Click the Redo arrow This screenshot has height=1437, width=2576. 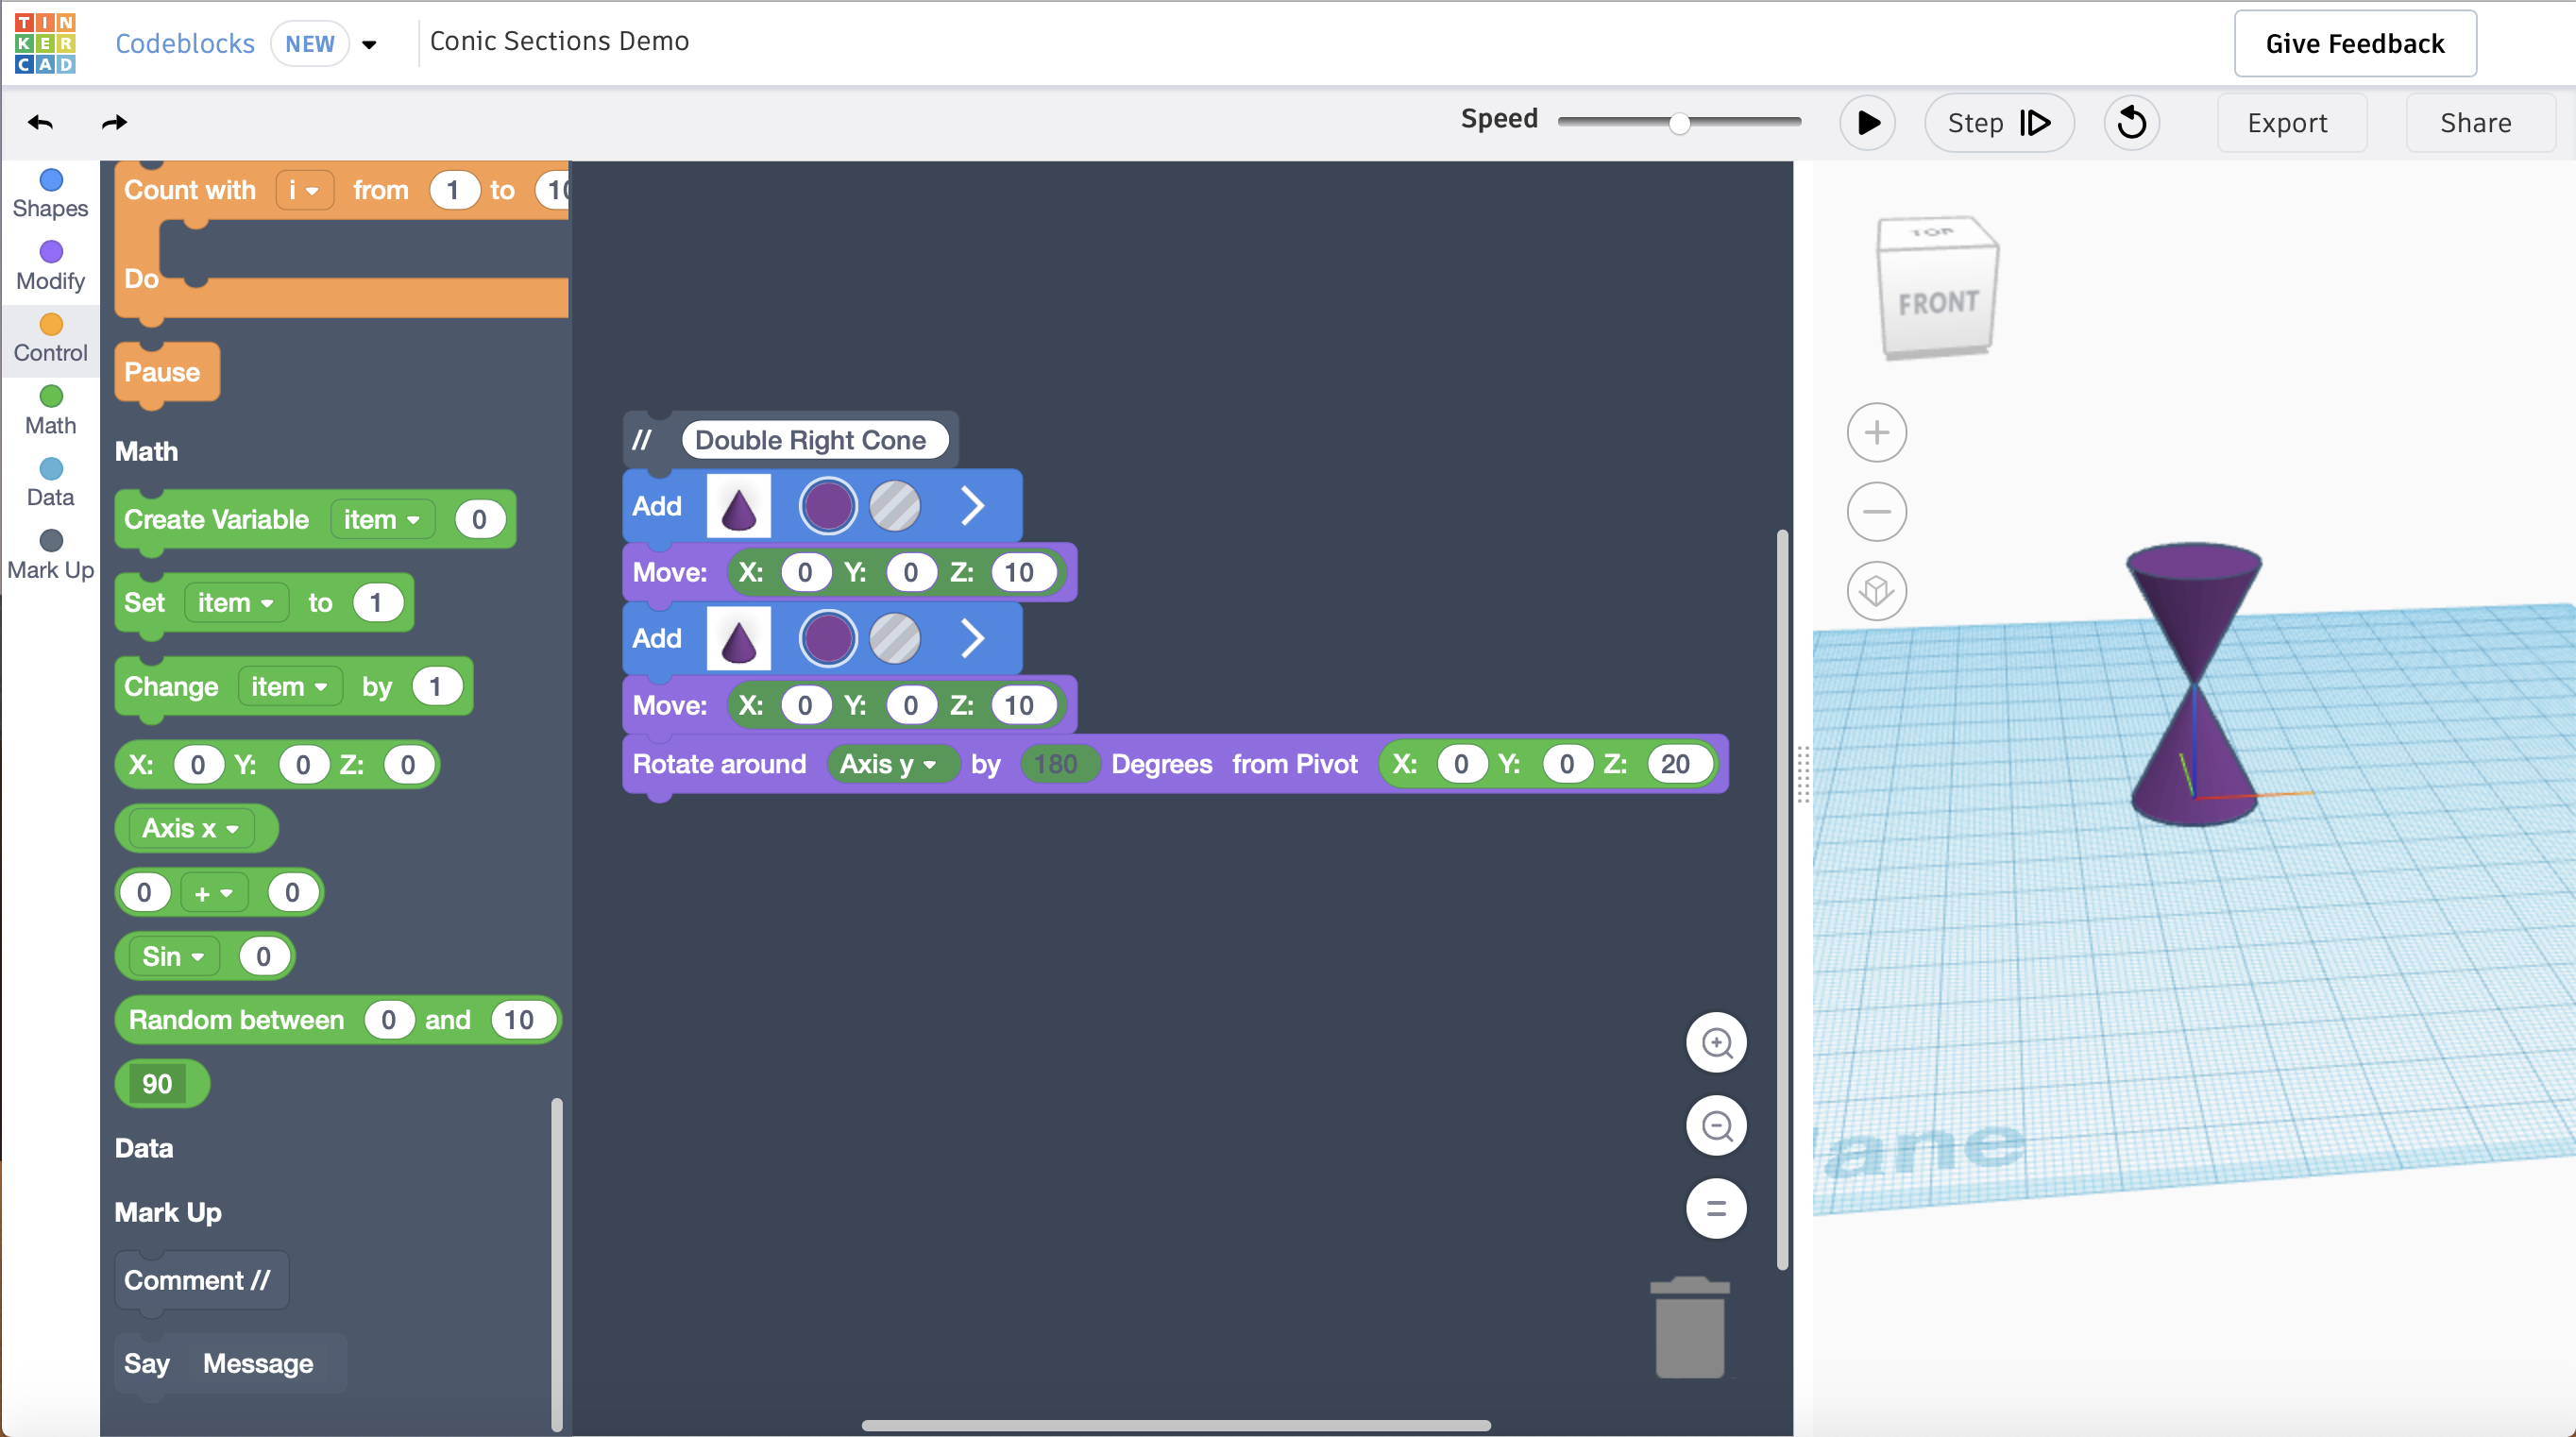(114, 122)
